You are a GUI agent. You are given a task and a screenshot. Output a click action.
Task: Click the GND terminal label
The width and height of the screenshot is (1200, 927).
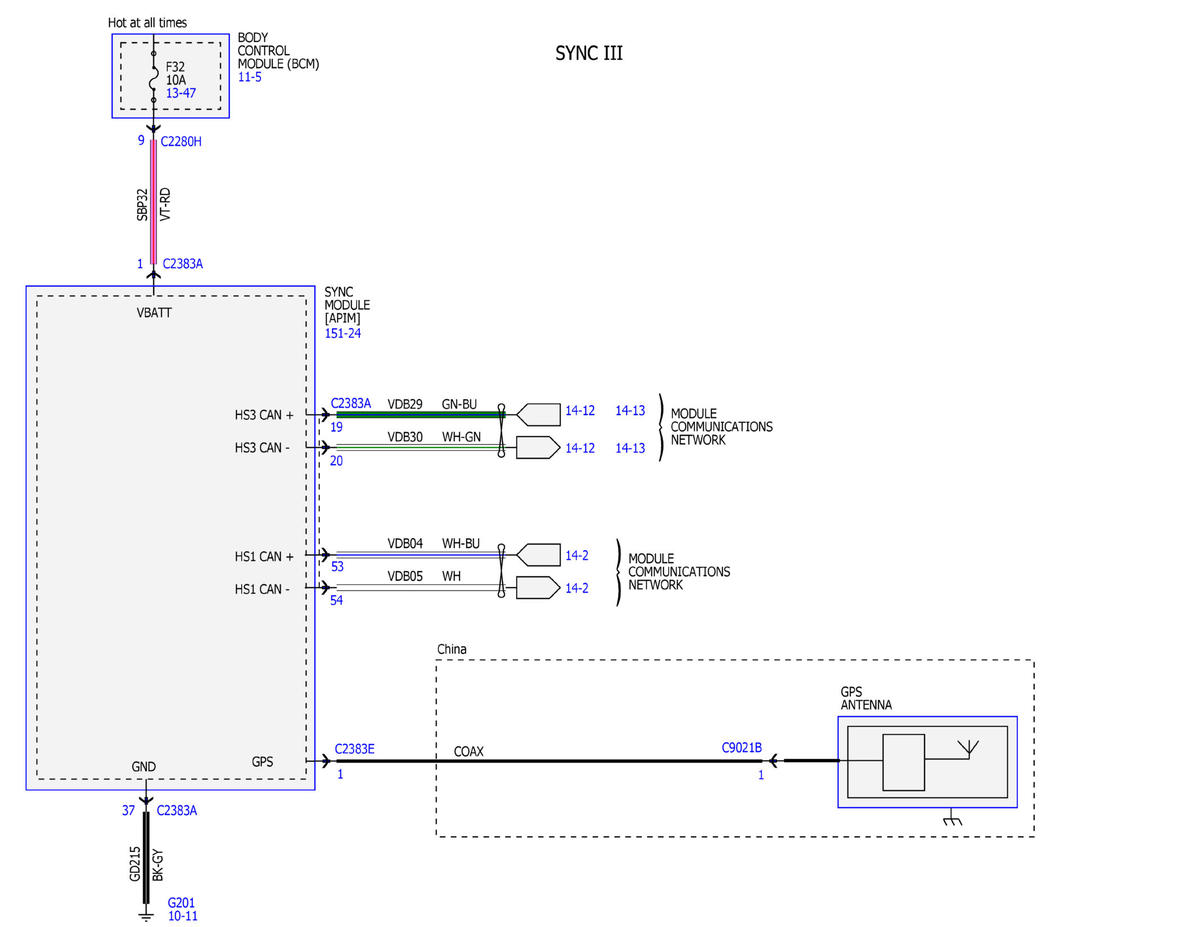point(143,767)
